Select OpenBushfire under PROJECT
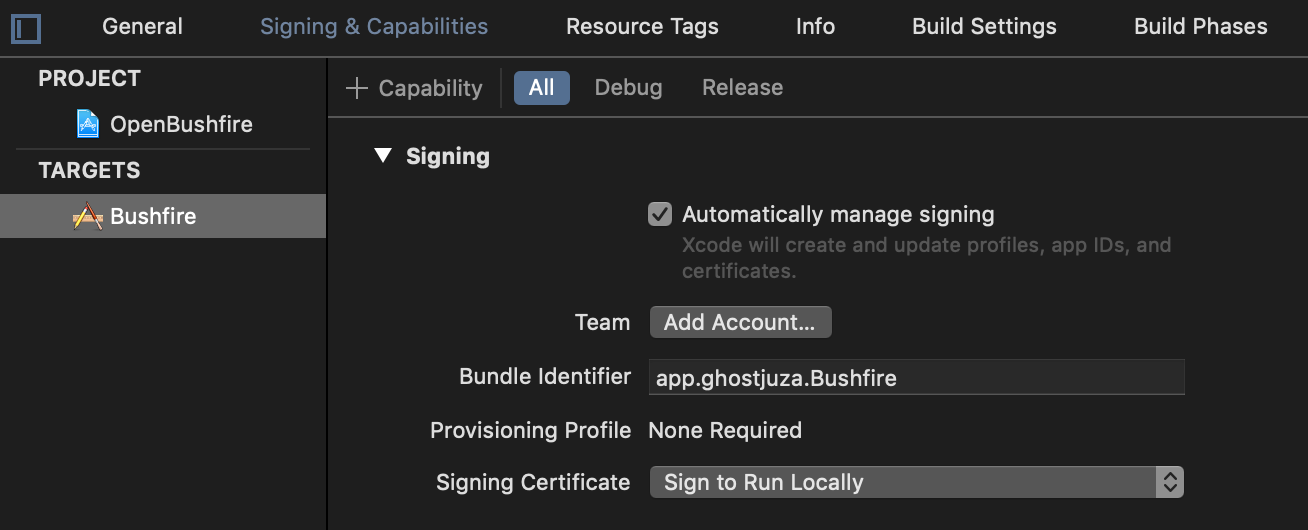The width and height of the screenshot is (1308, 530). (163, 124)
